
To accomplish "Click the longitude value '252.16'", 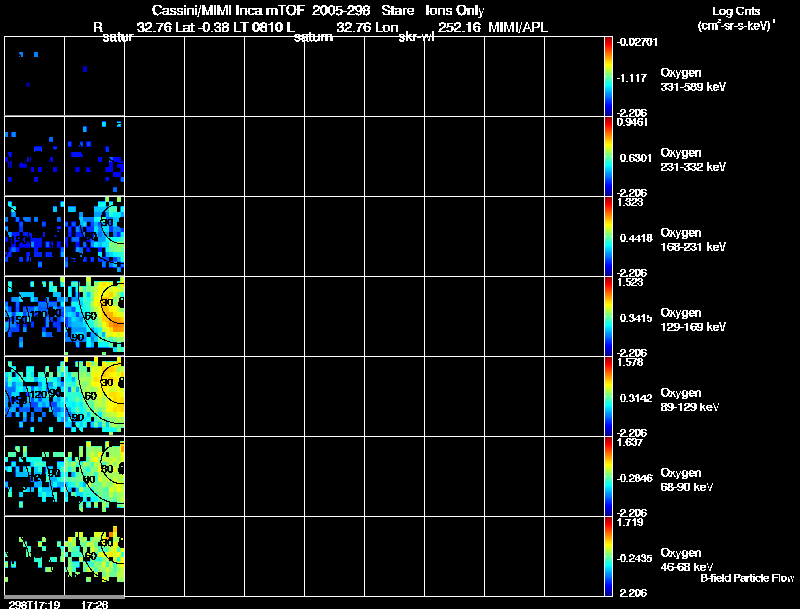I will tap(459, 27).
